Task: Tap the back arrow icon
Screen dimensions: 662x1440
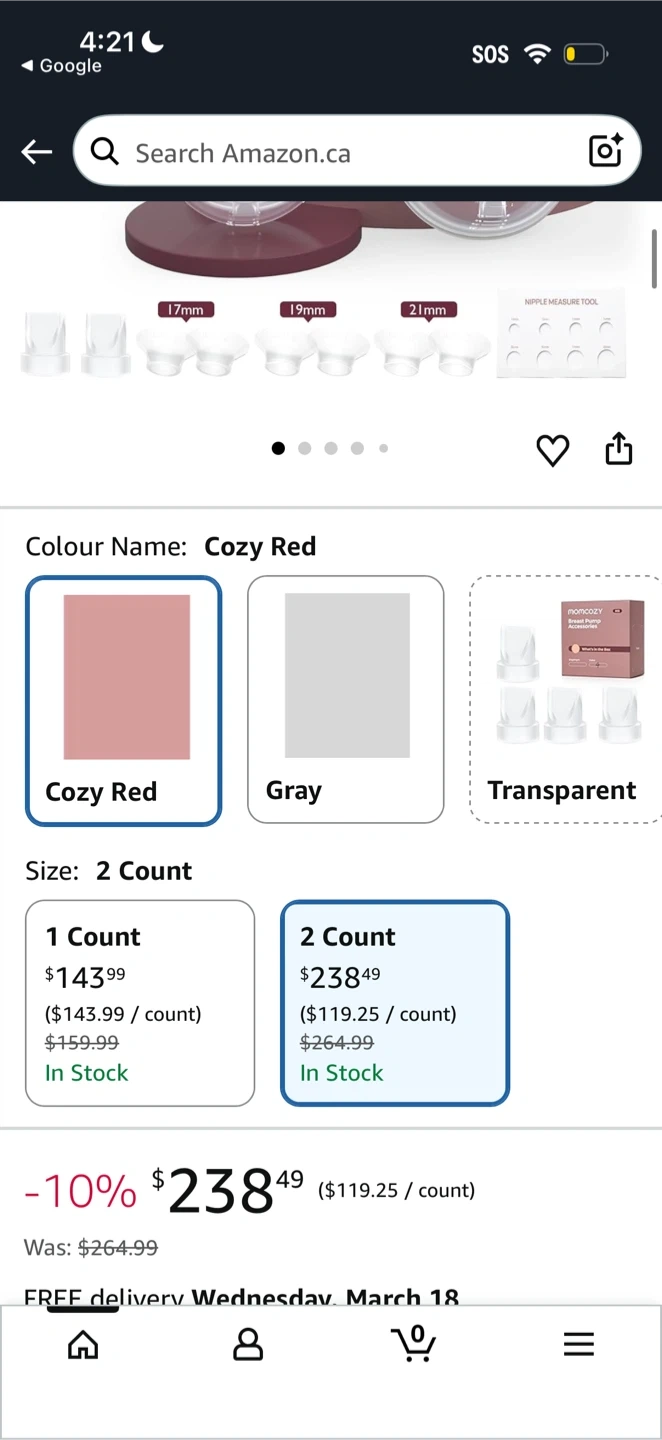Action: coord(37,152)
